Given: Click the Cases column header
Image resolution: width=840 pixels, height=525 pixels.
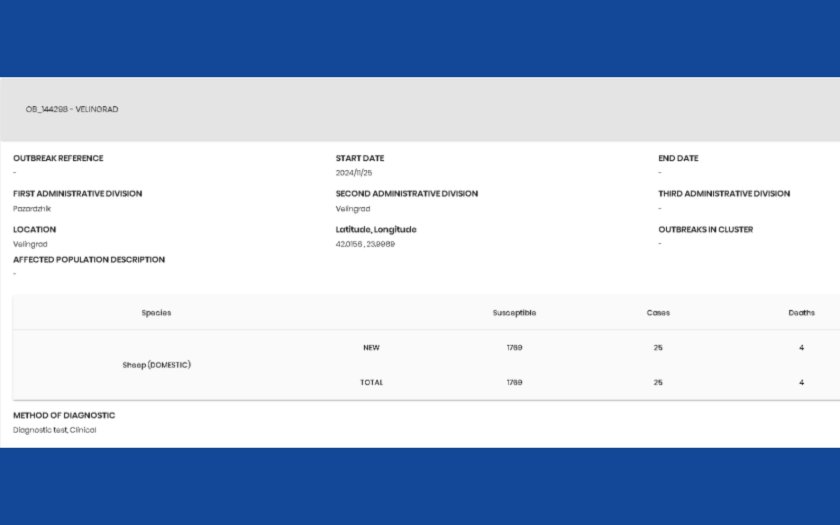Looking at the screenshot, I should click(658, 313).
